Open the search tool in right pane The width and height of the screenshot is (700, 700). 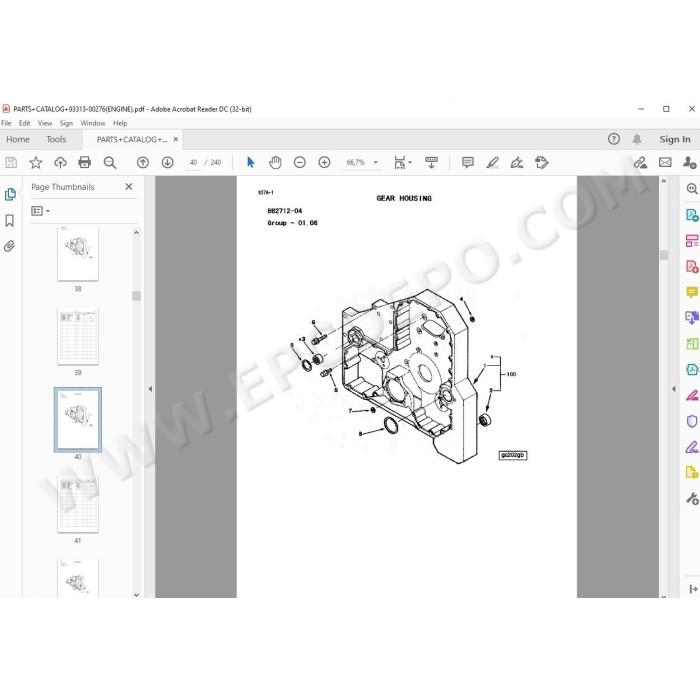[x=692, y=189]
